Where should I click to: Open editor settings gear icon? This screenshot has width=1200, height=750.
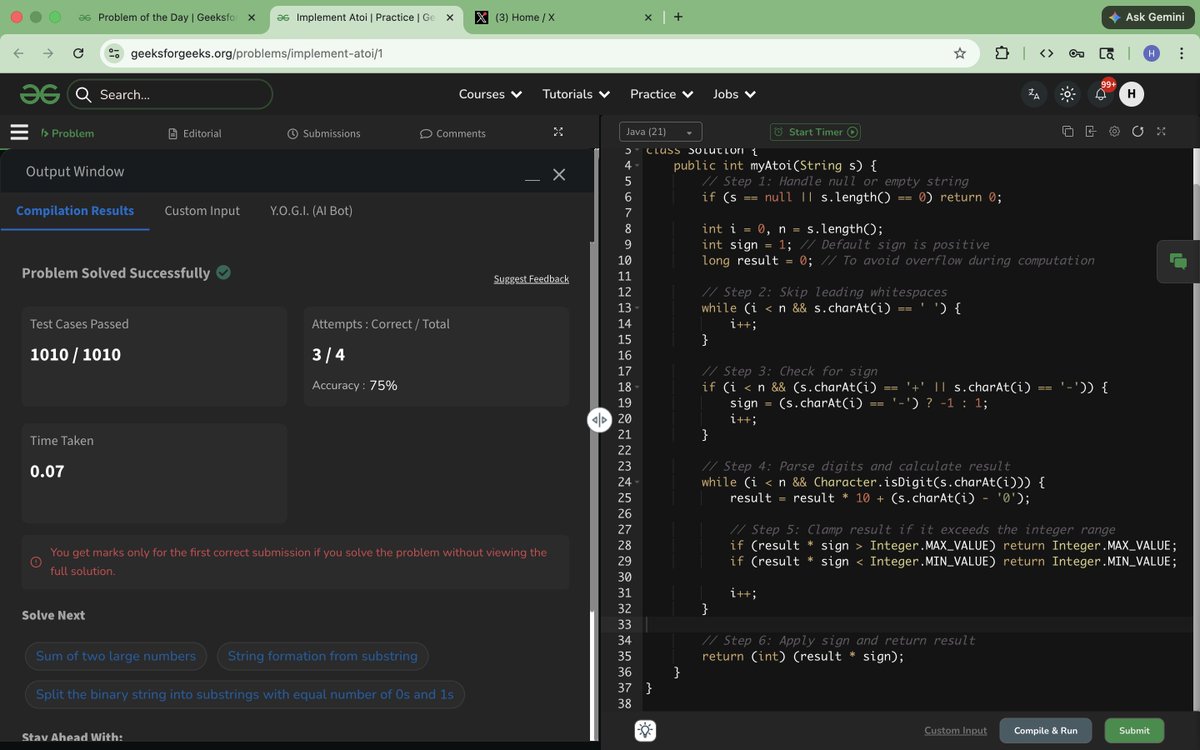point(1114,132)
